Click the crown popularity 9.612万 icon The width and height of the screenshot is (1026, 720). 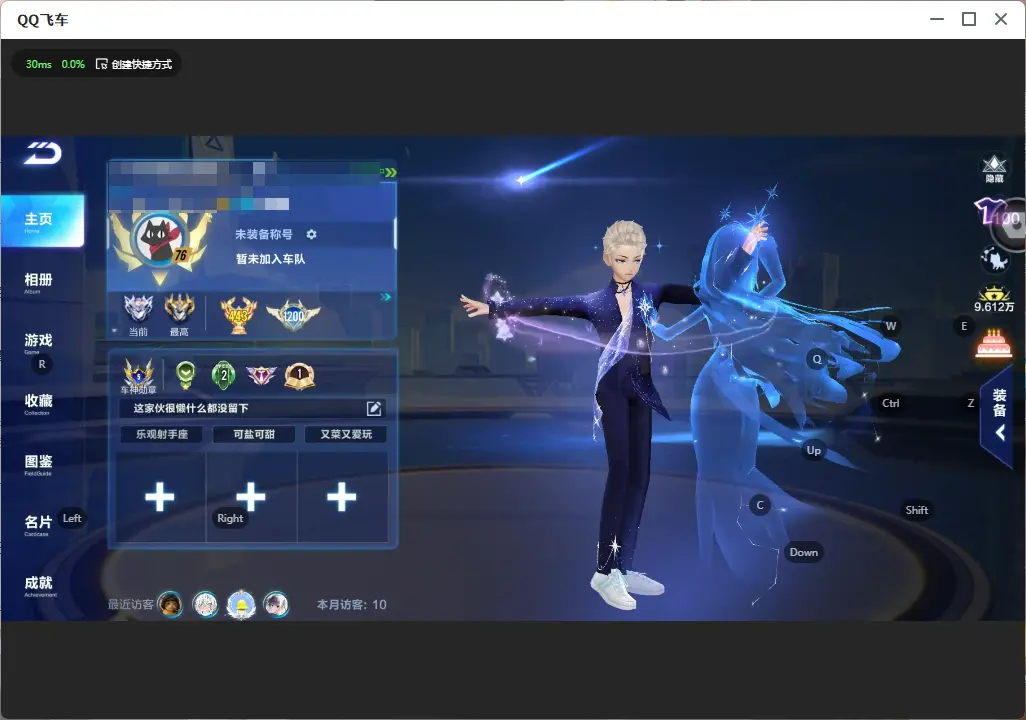tap(994, 300)
